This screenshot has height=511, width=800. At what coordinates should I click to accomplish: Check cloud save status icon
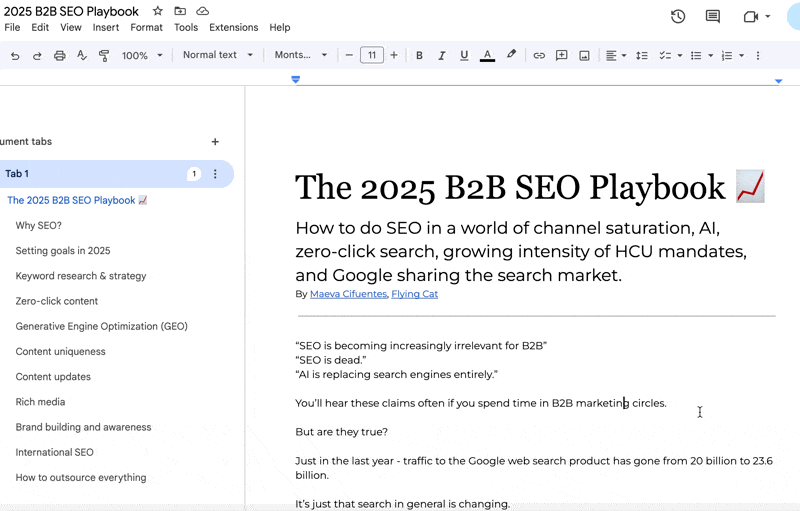pyautogui.click(x=203, y=11)
